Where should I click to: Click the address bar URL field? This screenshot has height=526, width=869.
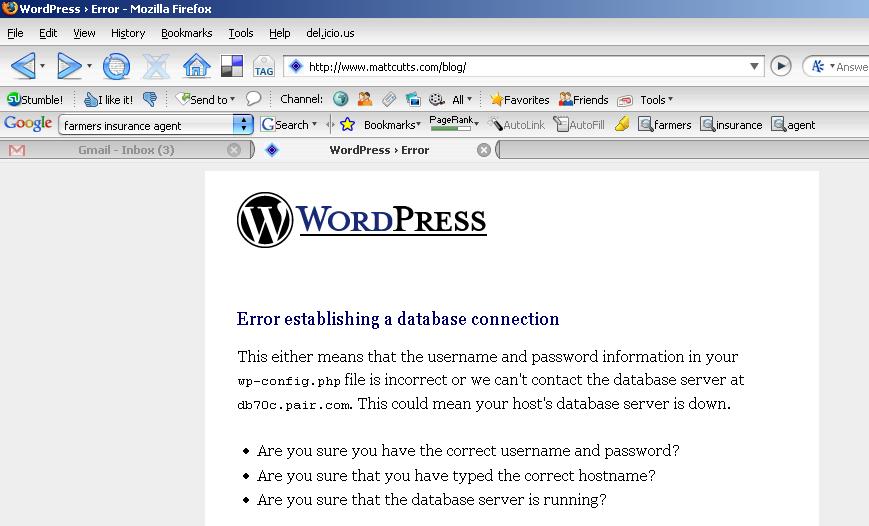(523, 67)
